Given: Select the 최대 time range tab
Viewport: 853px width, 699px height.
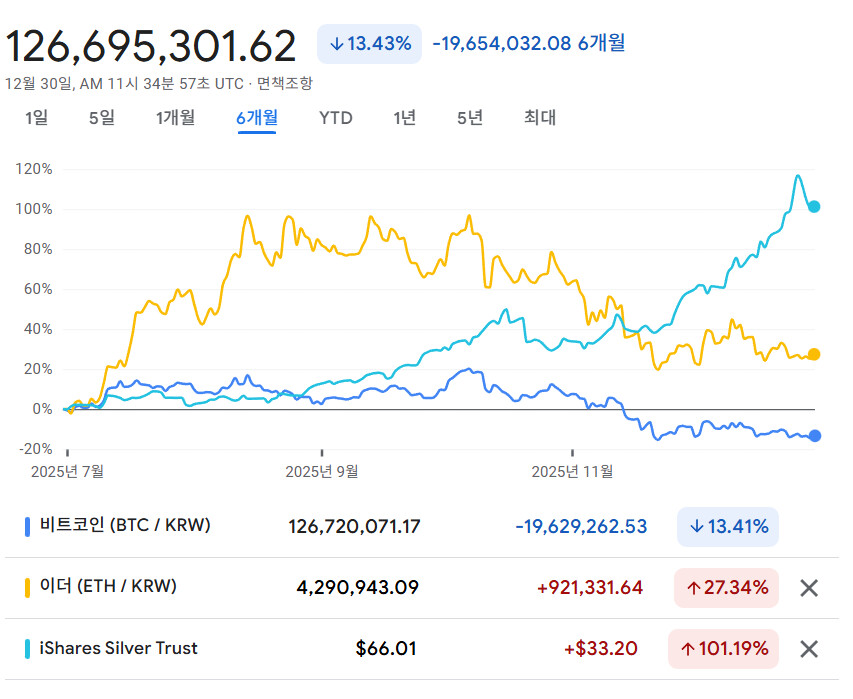Looking at the screenshot, I should pos(540,117).
